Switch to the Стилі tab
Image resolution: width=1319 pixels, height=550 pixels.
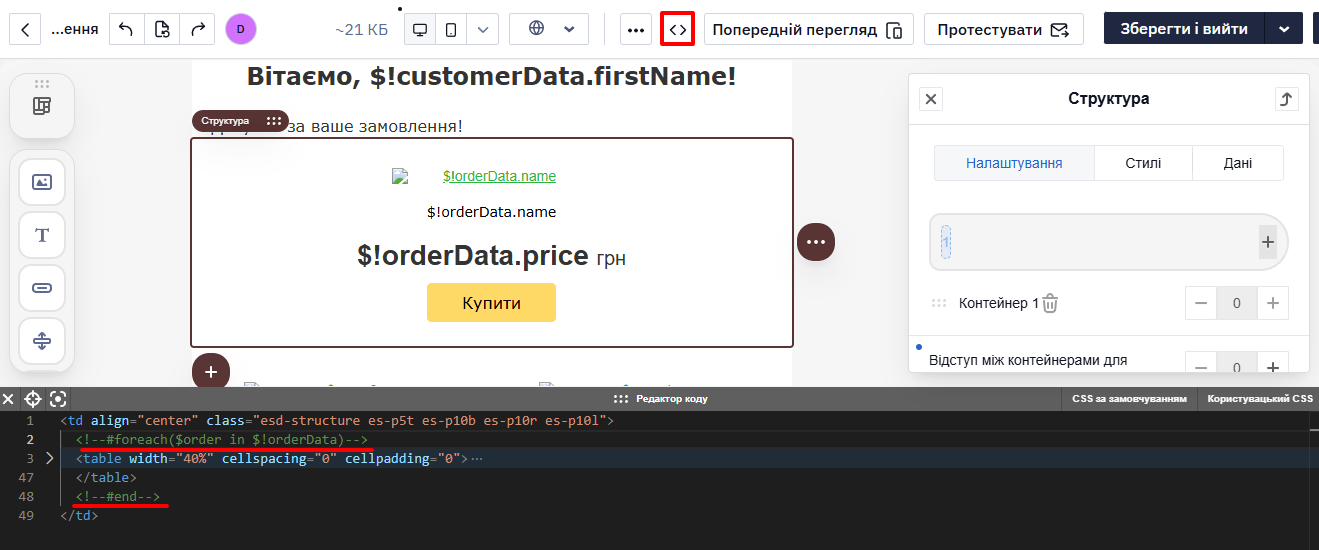pos(1143,163)
